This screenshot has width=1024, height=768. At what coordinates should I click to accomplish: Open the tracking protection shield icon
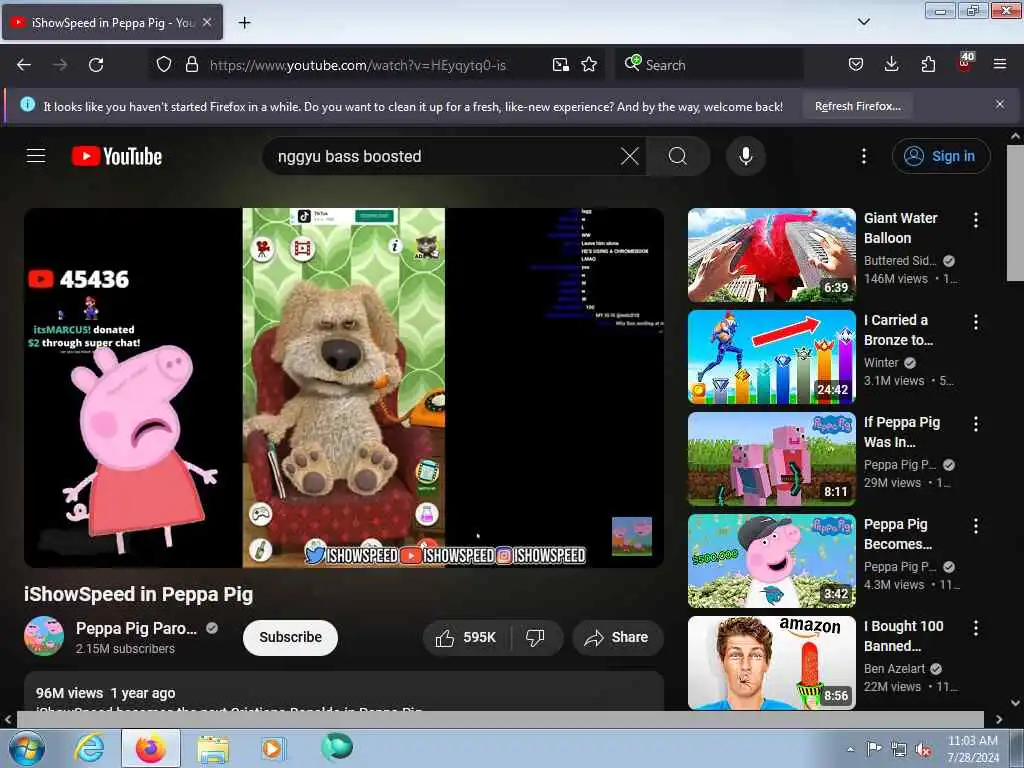(164, 65)
